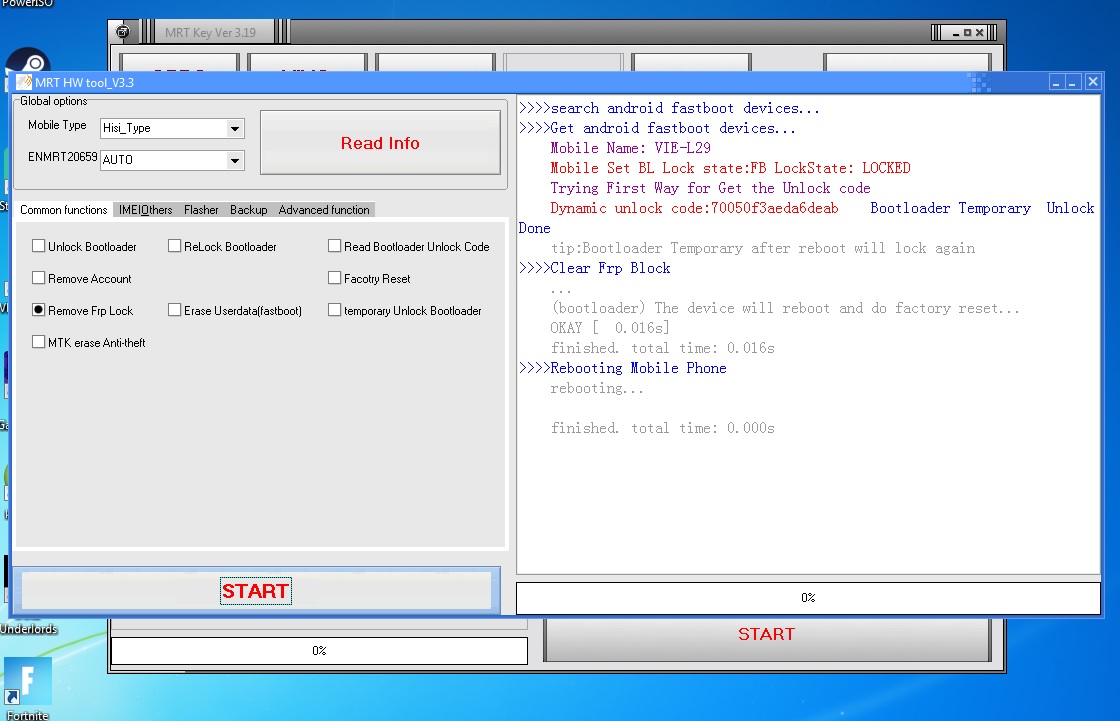This screenshot has height=721, width=1120.
Task: Open the Steam desktop icon
Action: coord(27,61)
